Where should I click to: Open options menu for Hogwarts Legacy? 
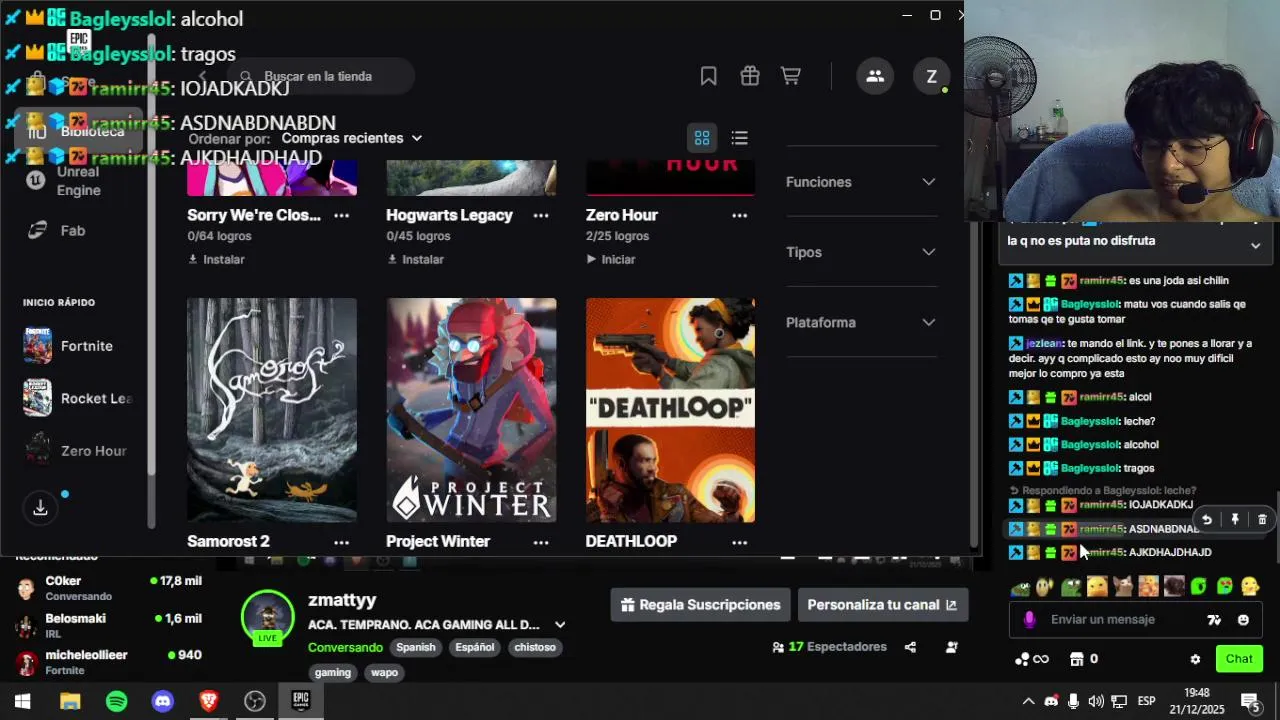click(541, 215)
